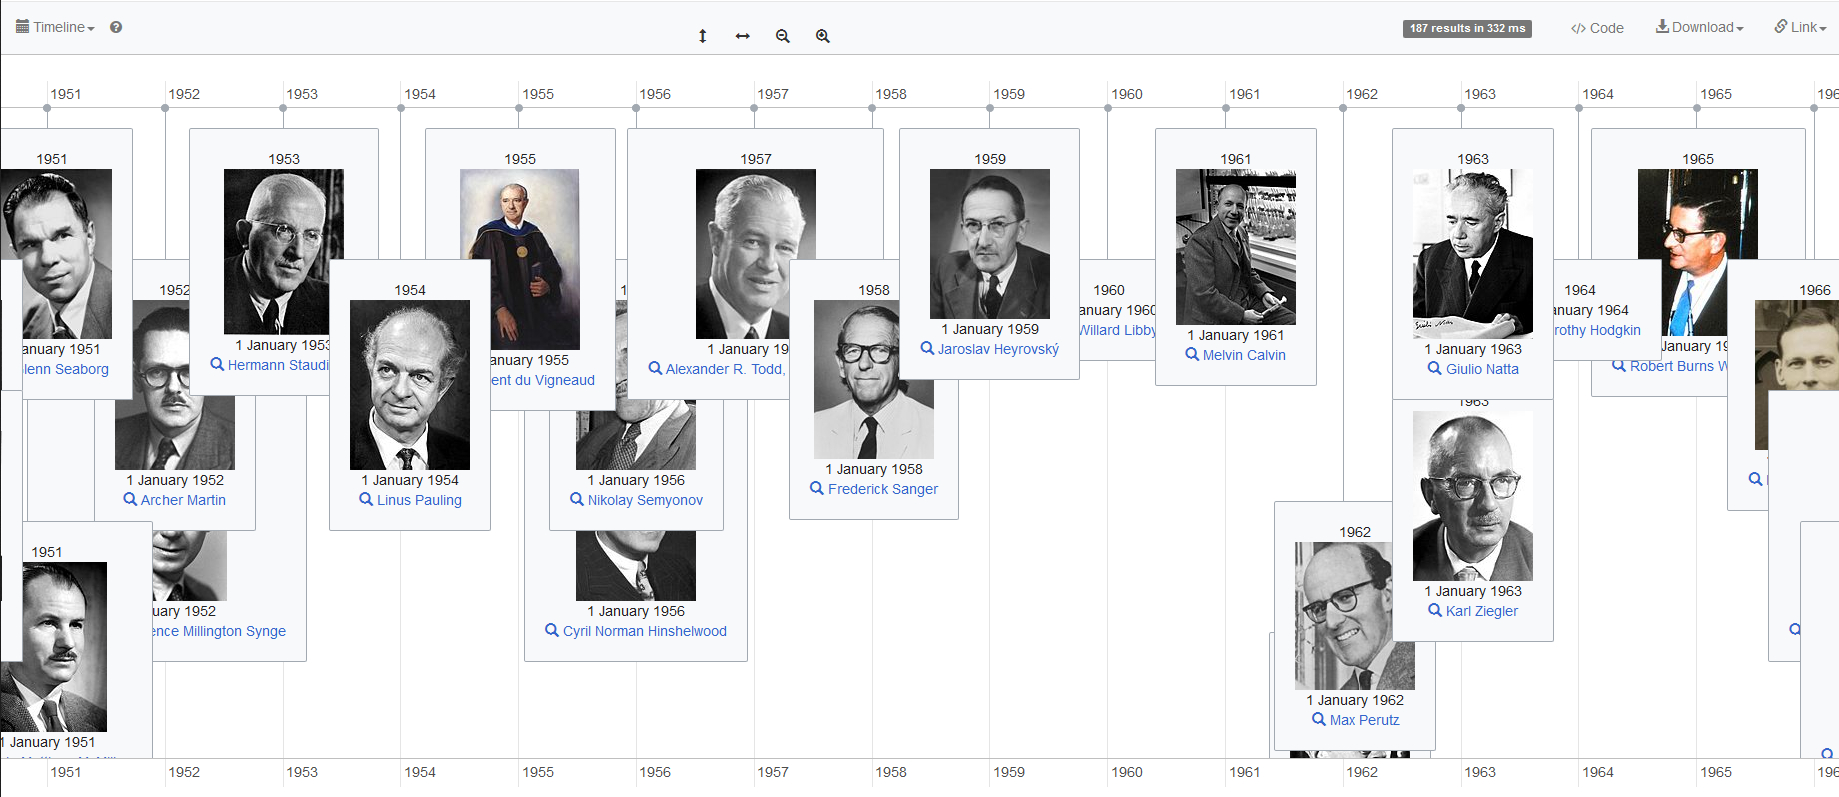Click the 1957 label on the upper time axis
Viewport: 1839px width, 797px height.
tap(773, 94)
